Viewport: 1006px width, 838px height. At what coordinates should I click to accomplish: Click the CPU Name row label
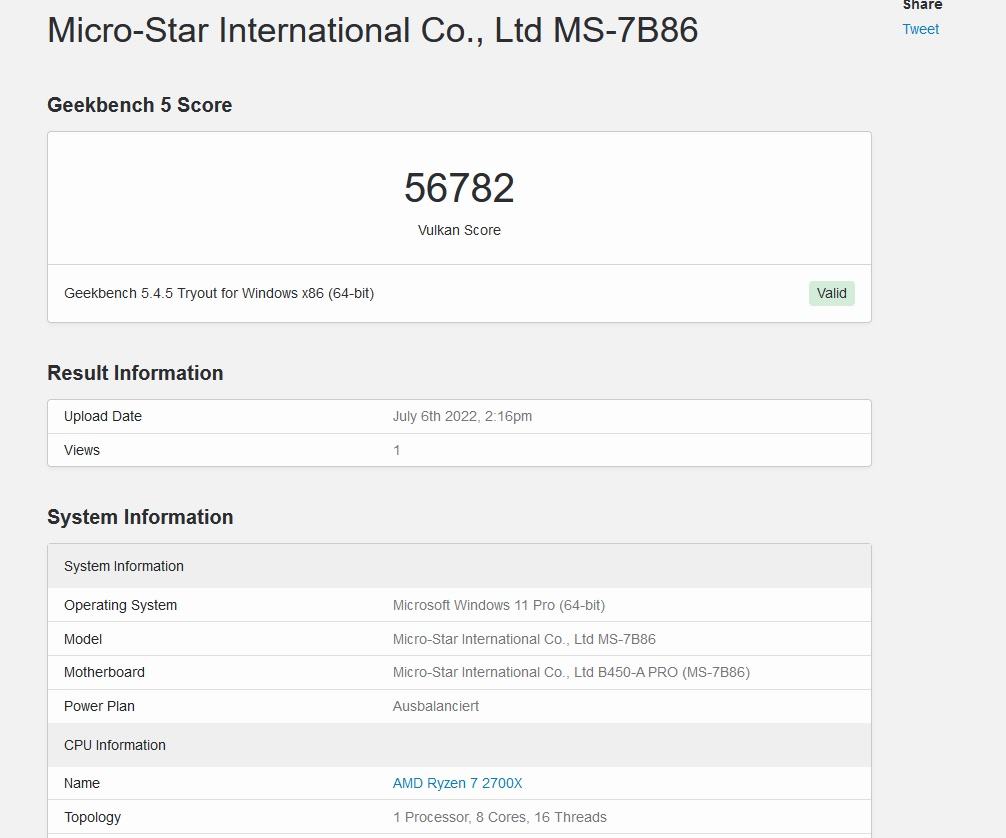pyautogui.click(x=81, y=783)
